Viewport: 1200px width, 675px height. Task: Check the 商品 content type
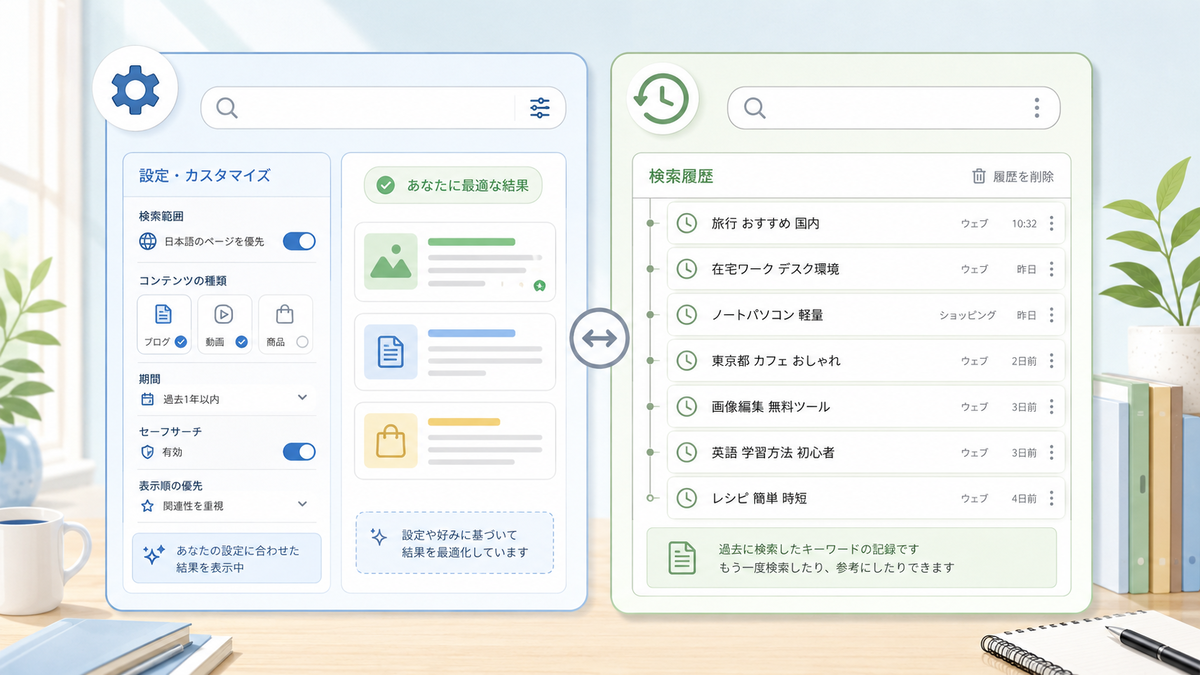coord(302,341)
